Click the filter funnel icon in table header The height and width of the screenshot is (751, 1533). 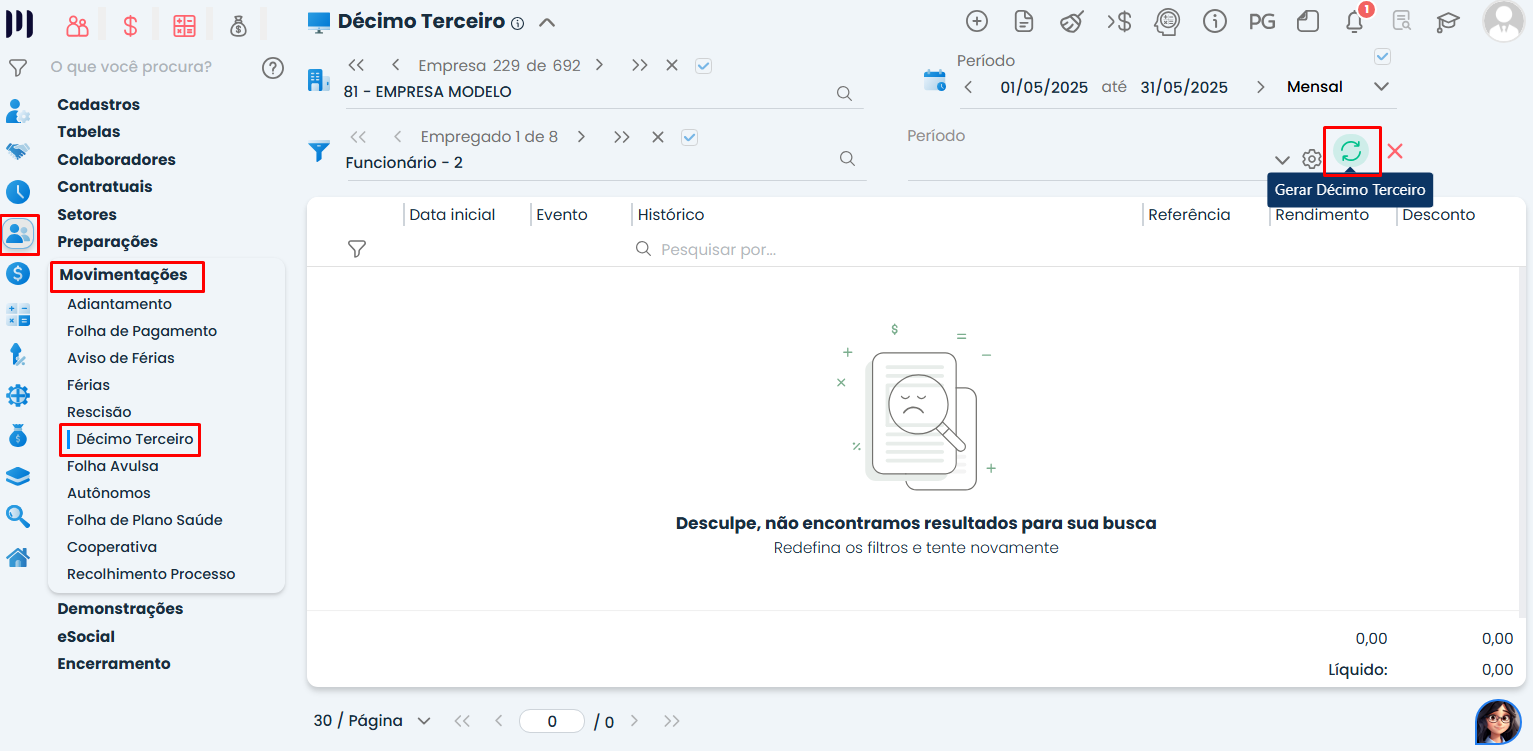tap(356, 249)
